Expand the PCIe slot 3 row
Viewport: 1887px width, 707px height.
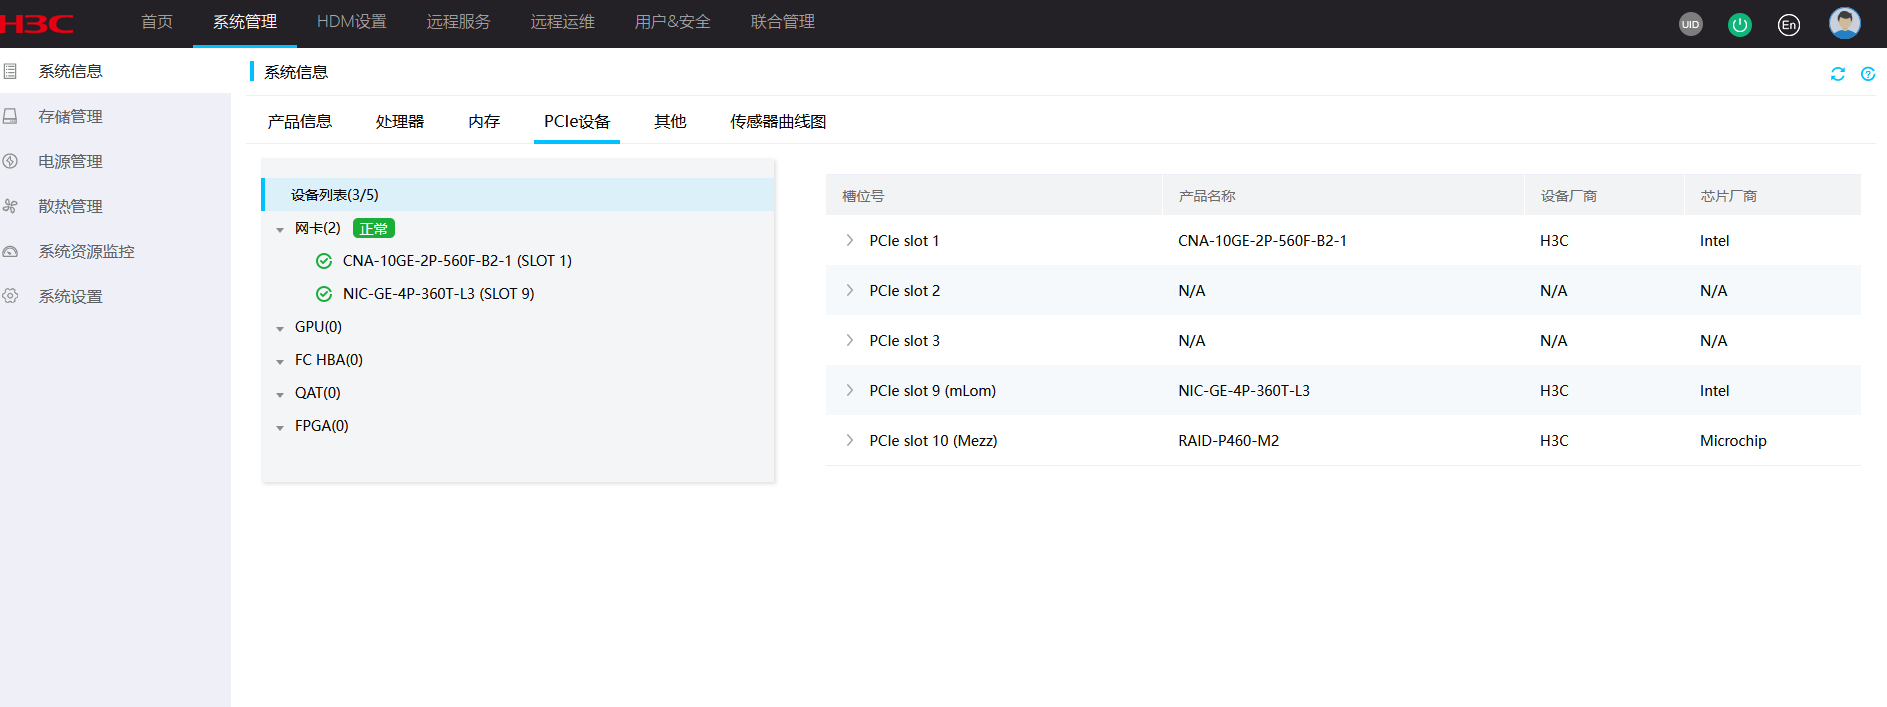pyautogui.click(x=850, y=340)
